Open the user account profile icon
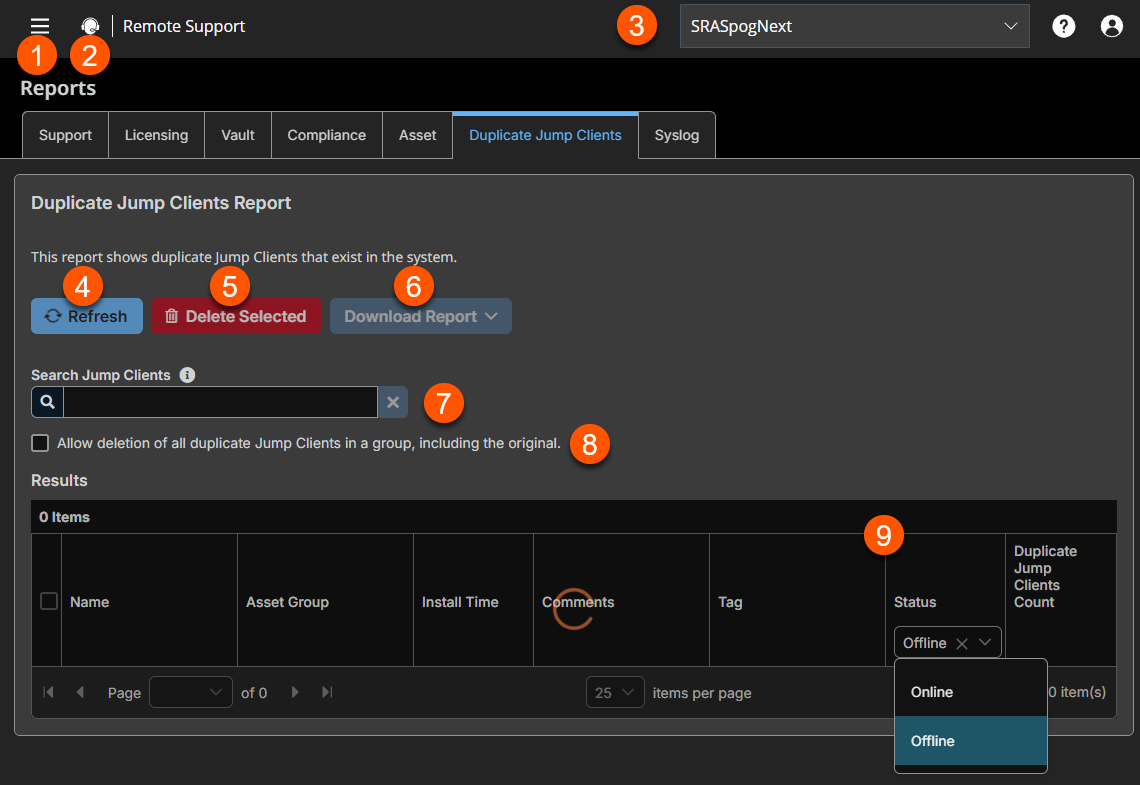The width and height of the screenshot is (1140, 785). 1112,26
